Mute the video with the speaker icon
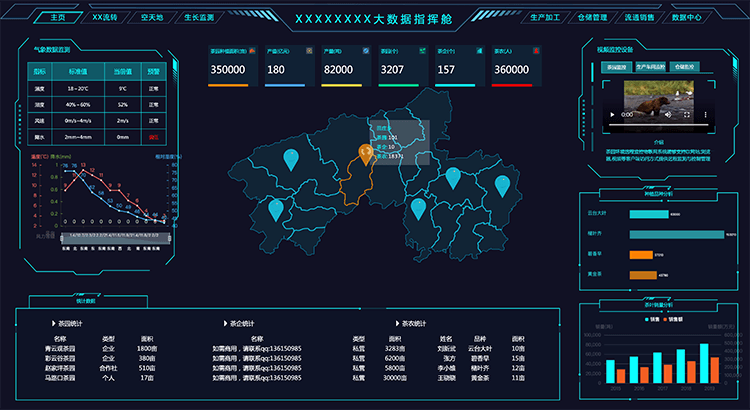Screen dimensions: 750x410 (x=668, y=115)
